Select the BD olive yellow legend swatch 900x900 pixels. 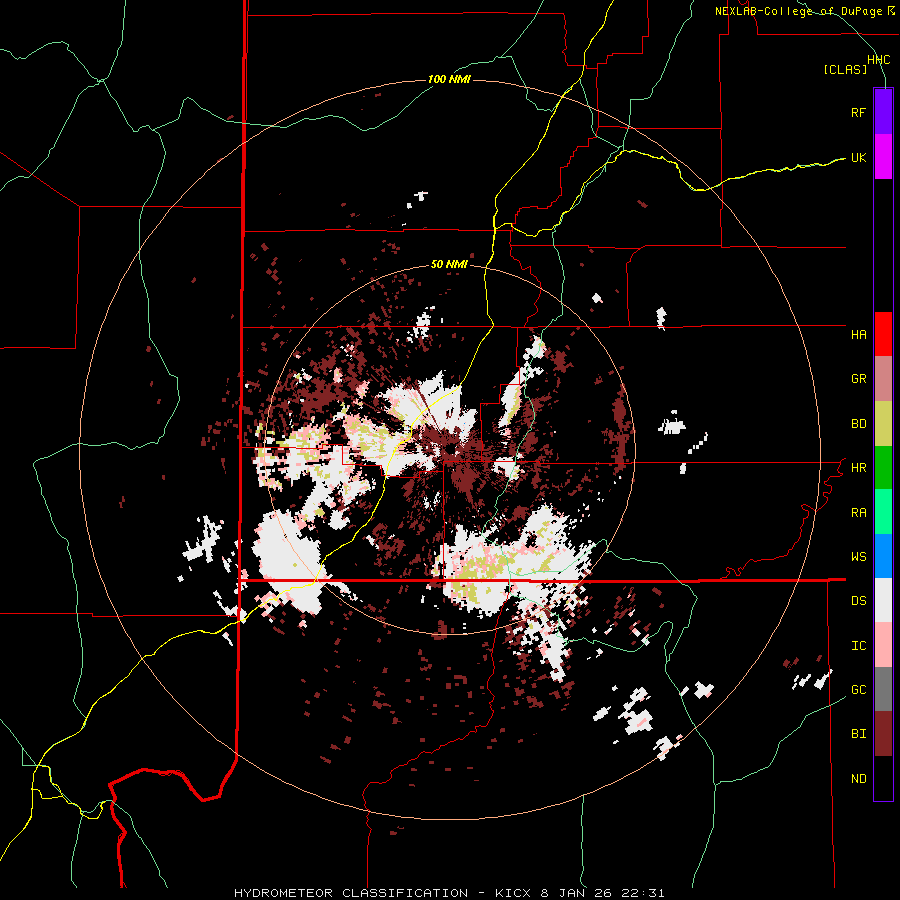[883, 423]
